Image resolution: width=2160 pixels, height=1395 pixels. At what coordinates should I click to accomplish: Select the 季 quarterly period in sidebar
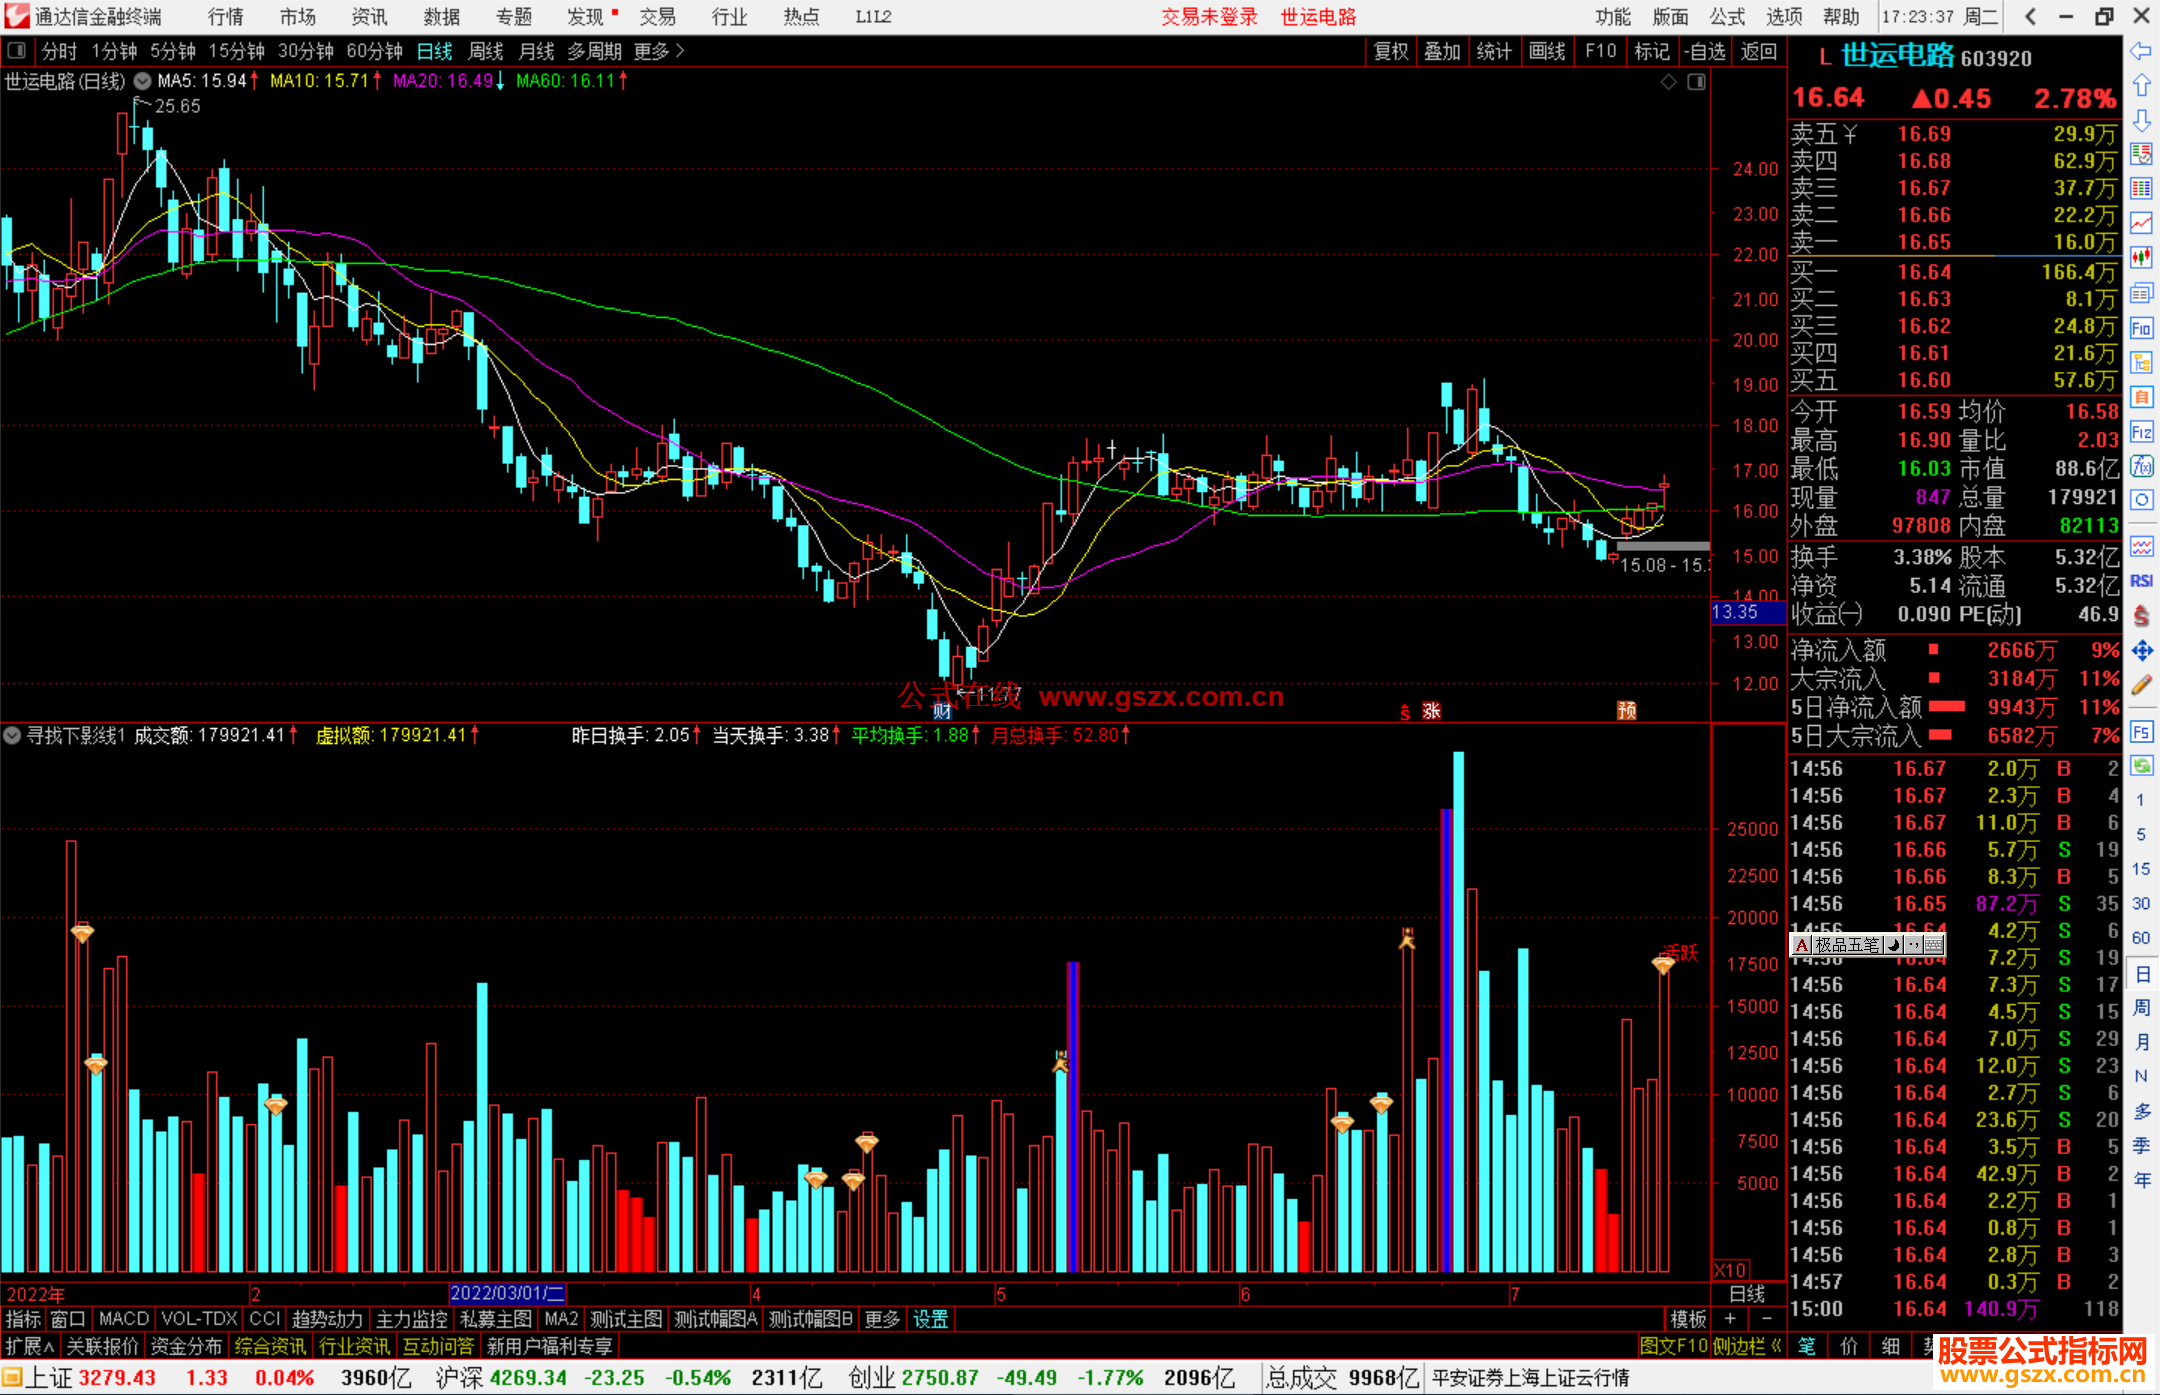click(2141, 1145)
